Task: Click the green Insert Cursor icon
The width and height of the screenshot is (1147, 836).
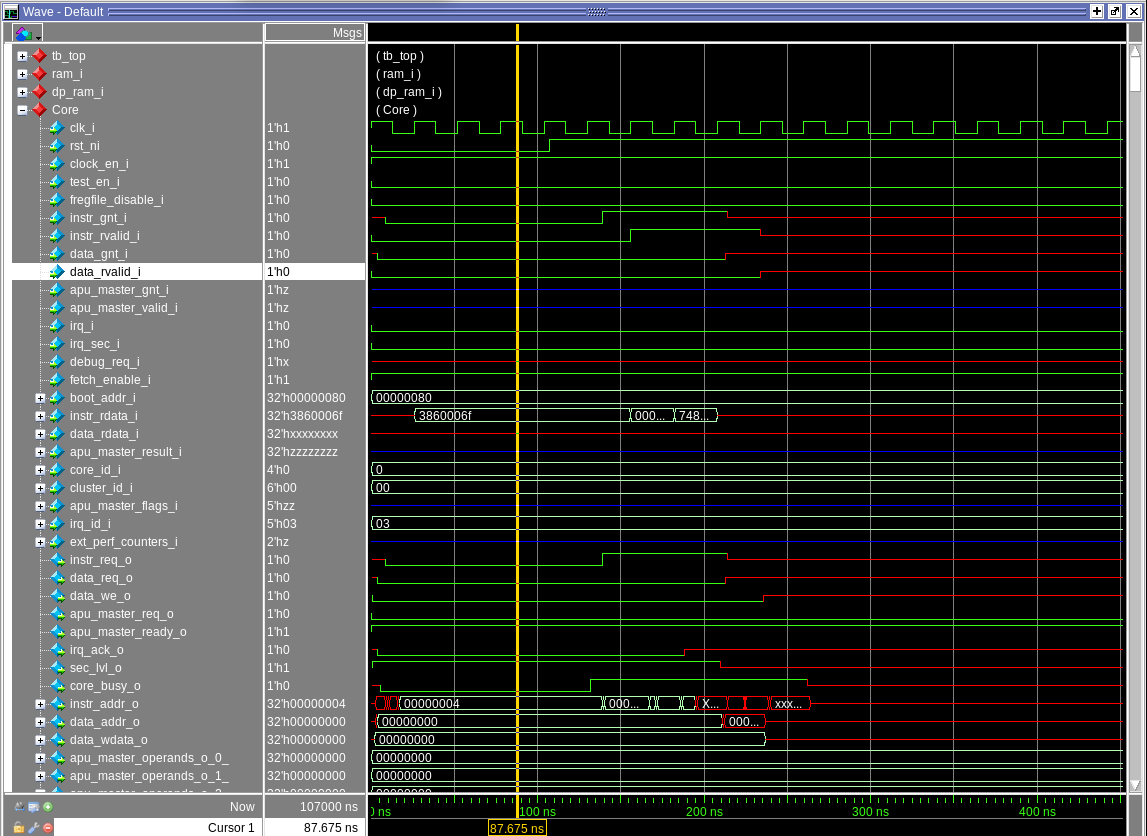Action: pyautogui.click(x=48, y=806)
